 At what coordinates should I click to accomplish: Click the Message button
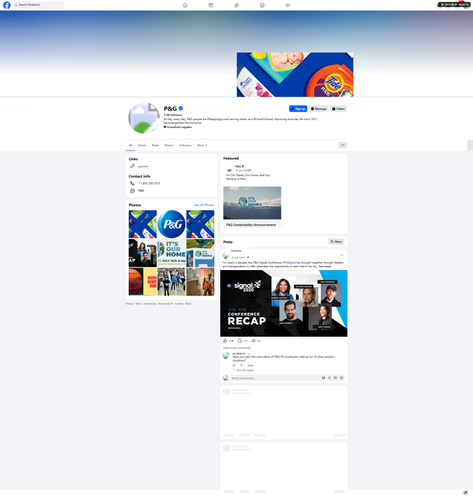(319, 109)
